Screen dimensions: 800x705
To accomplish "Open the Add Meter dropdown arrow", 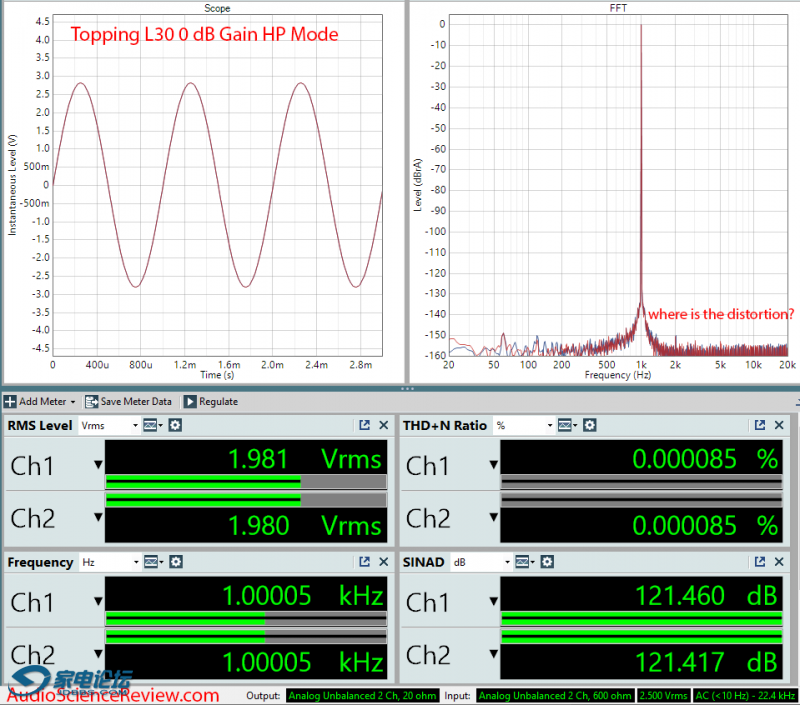I will (x=71, y=401).
